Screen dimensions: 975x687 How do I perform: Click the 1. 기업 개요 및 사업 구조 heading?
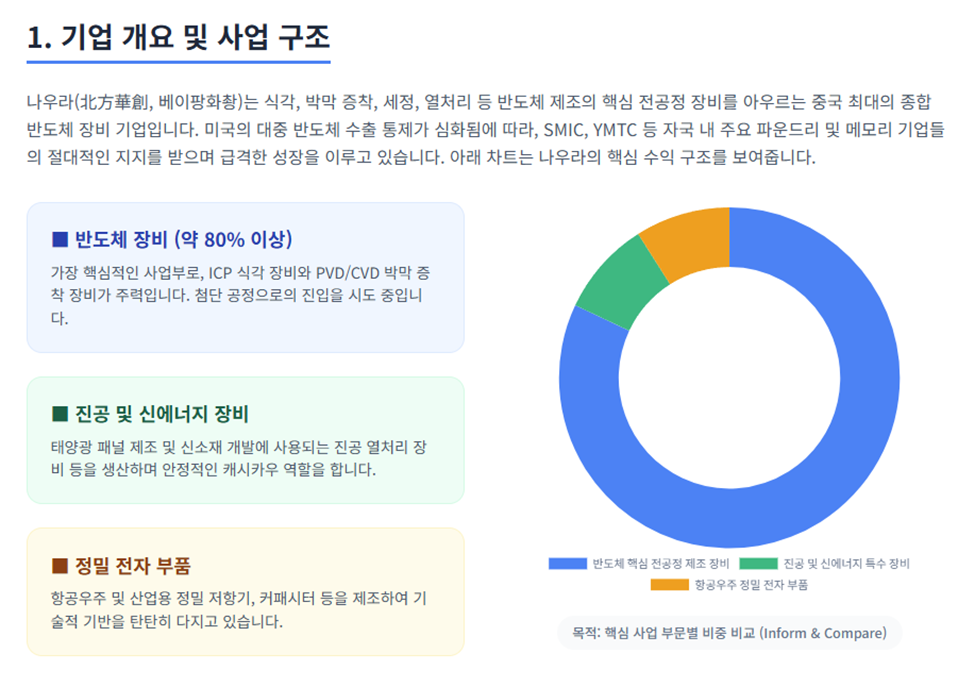(178, 37)
